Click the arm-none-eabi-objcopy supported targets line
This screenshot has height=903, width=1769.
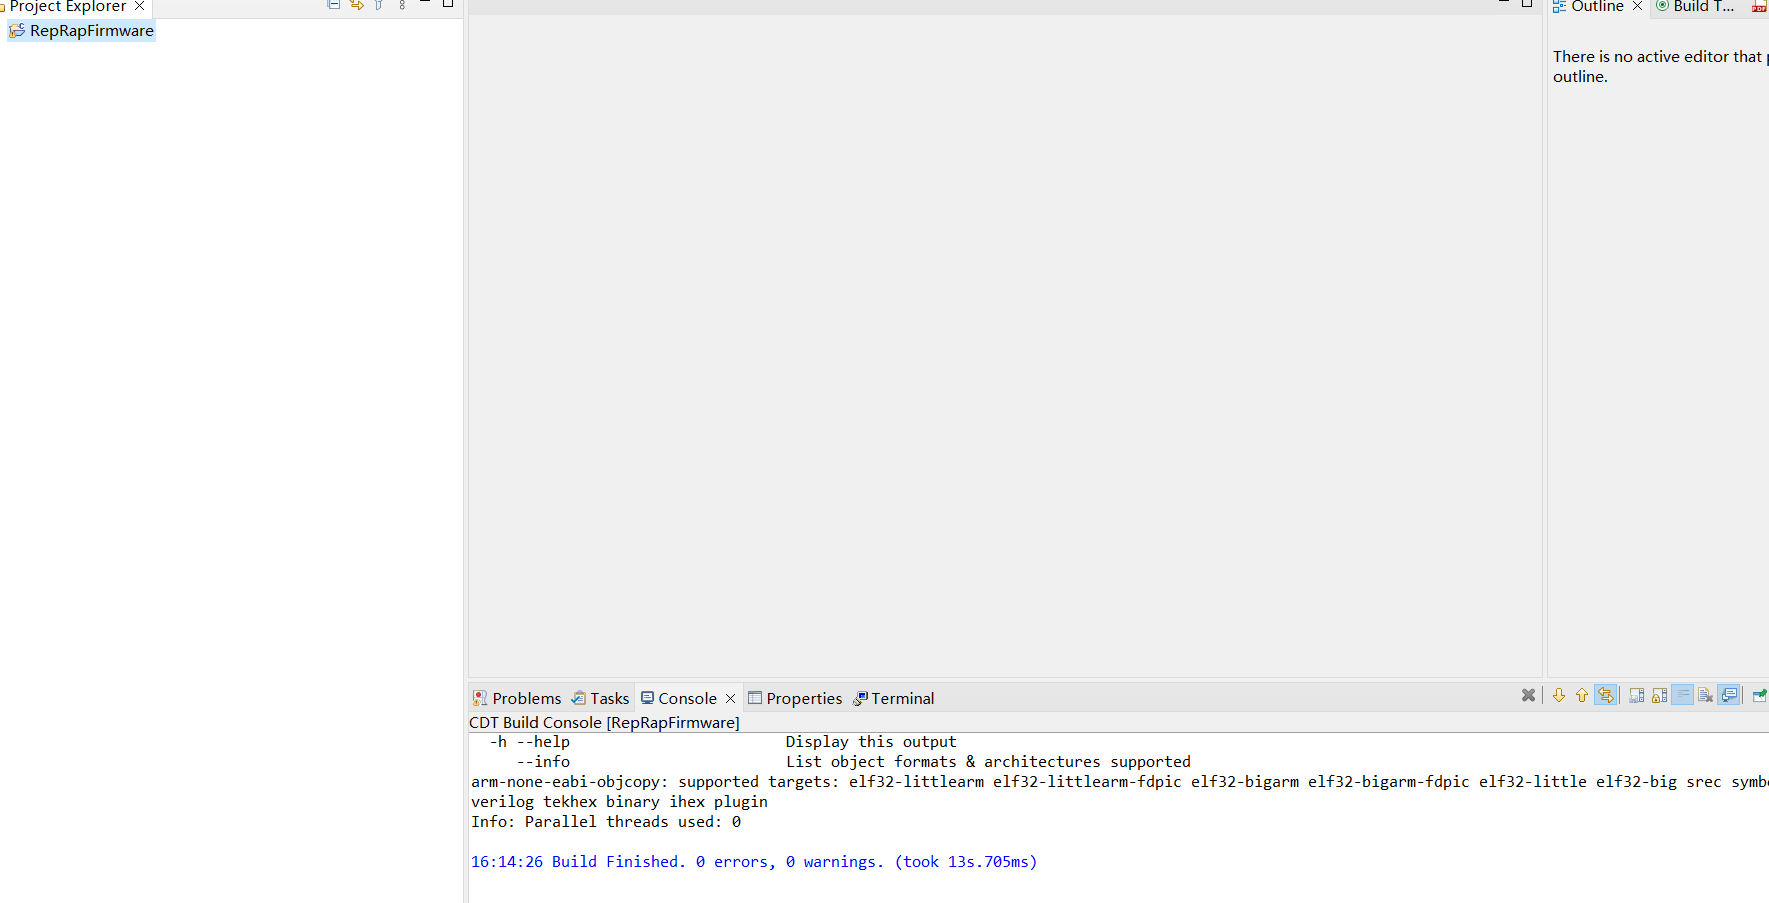1120,781
